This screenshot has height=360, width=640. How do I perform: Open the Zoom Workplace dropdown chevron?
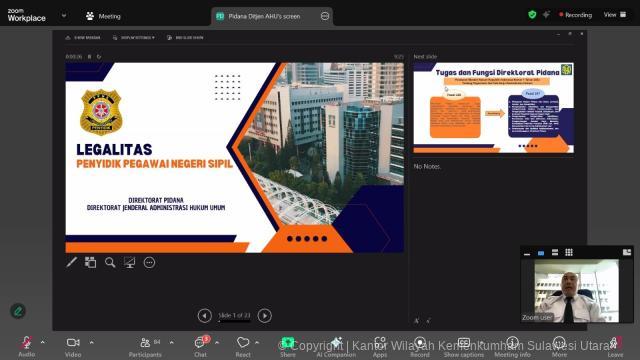tap(64, 16)
